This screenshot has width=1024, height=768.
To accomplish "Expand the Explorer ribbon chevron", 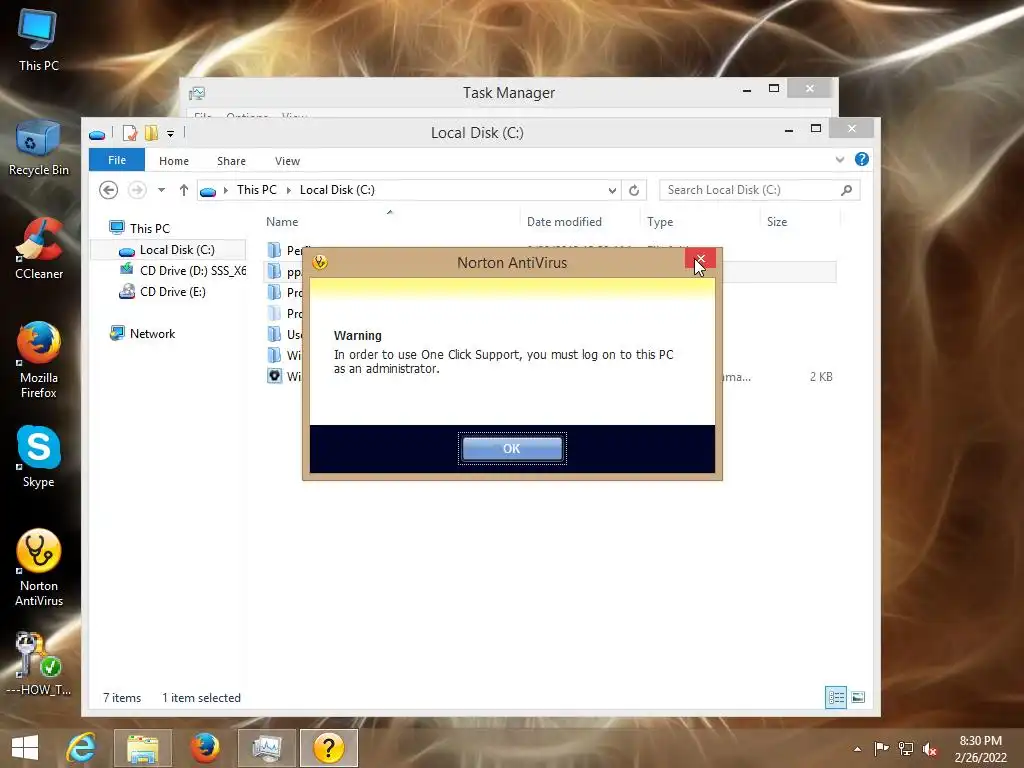I will [840, 159].
